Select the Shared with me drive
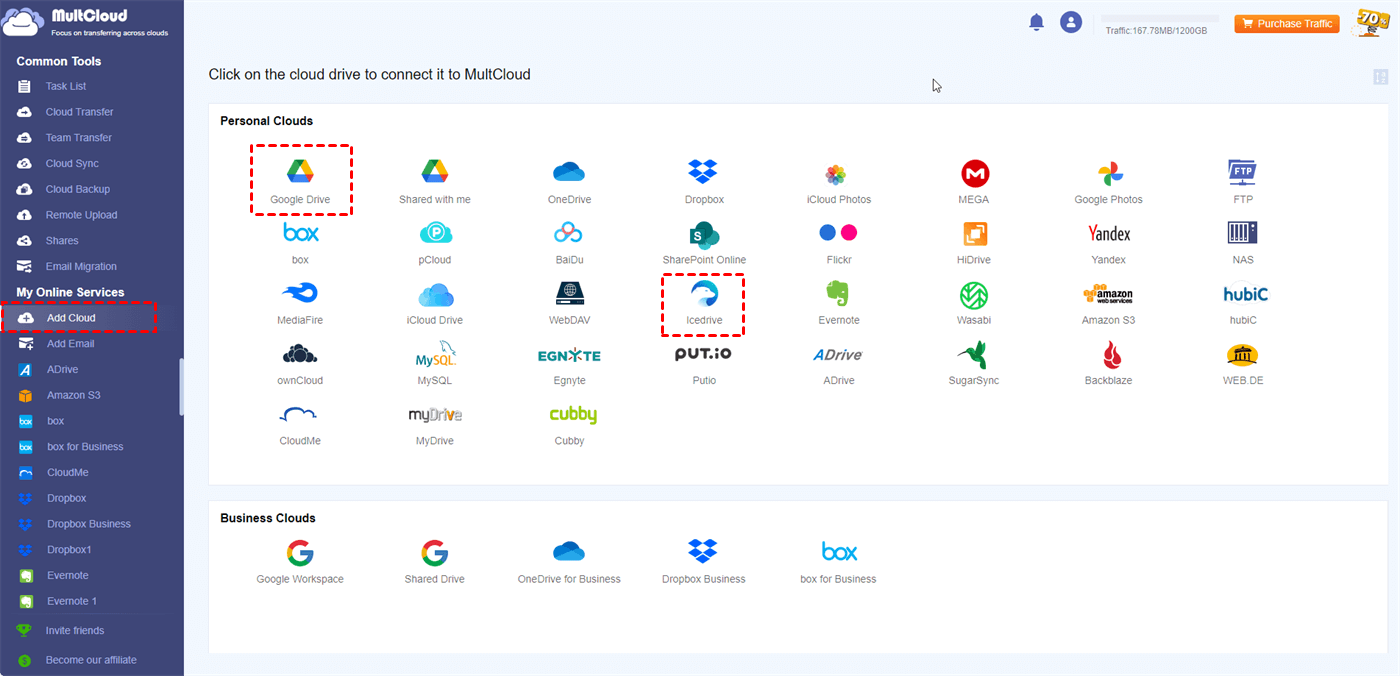The image size is (1400, 676). [434, 182]
